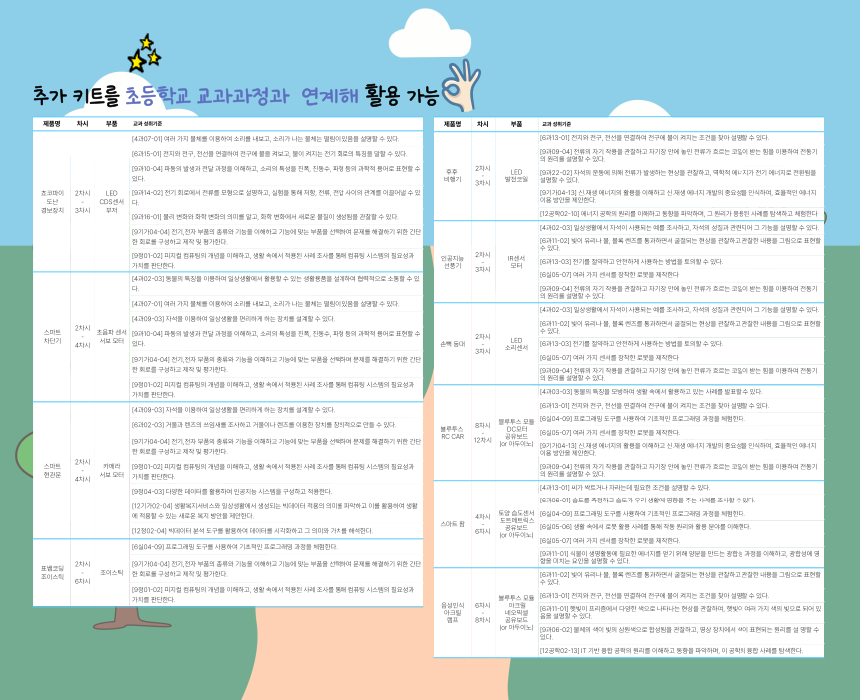Click the '[9과16-01]' achievement standard line
This screenshot has width=860, height=700.
pyautogui.click(x=265, y=217)
